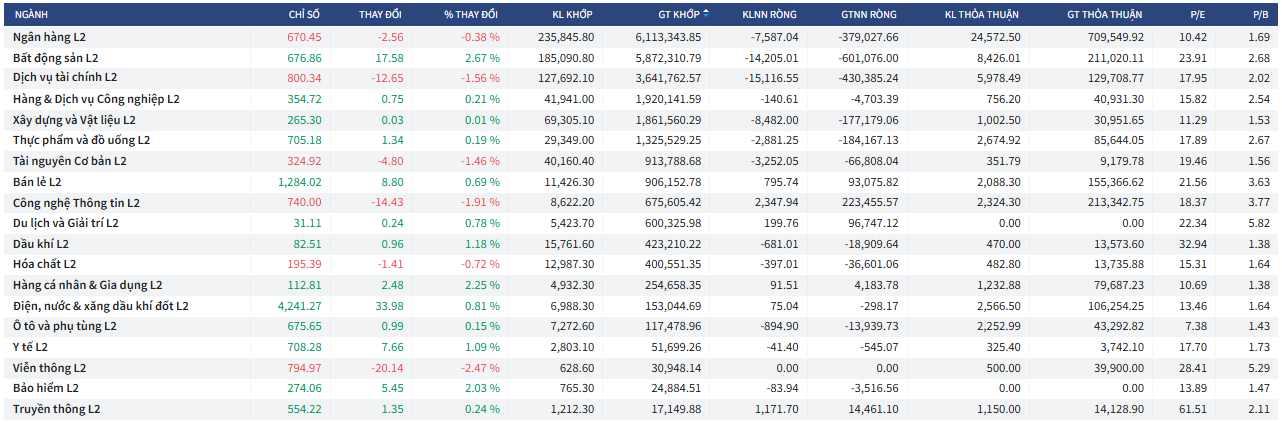Select Ô tô và phụ tùng L2
This screenshot has height=423, width=1282.
point(65,326)
